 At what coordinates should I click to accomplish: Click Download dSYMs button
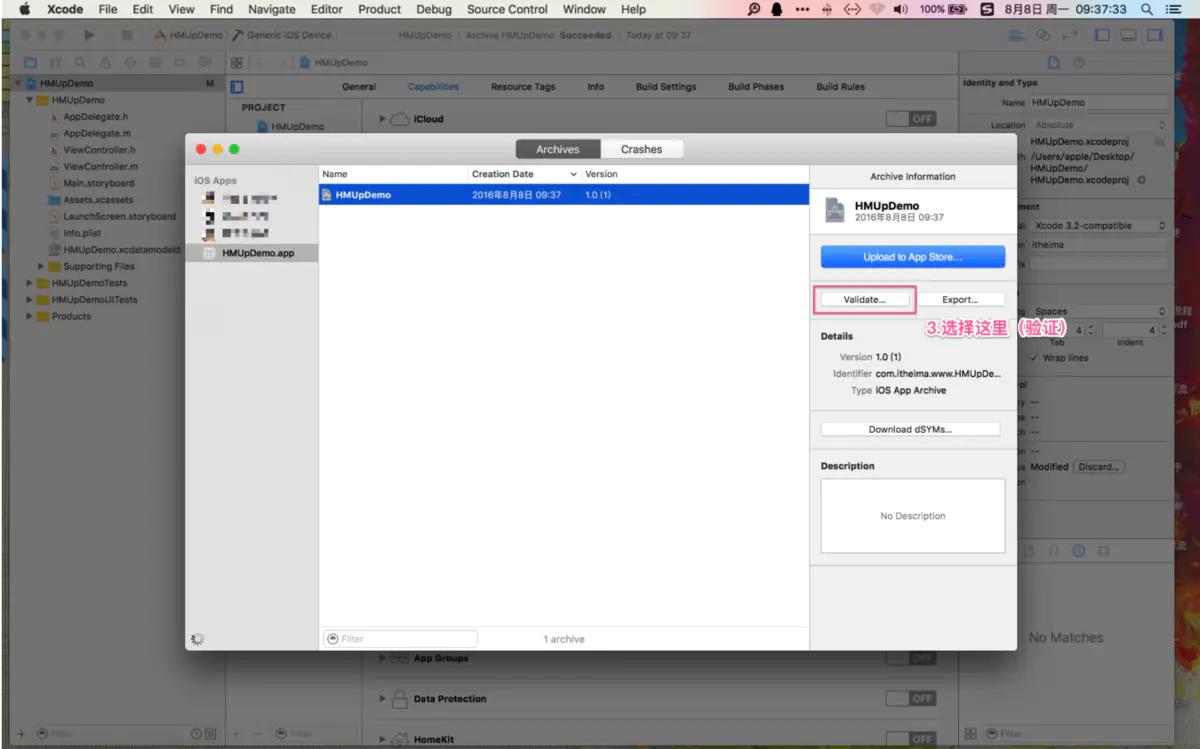point(910,429)
